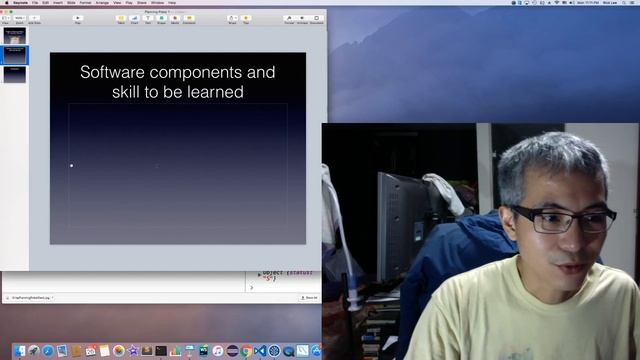This screenshot has width=640, height=360.
Task: Click the console prompt chevron in browser window
Action: point(252,288)
